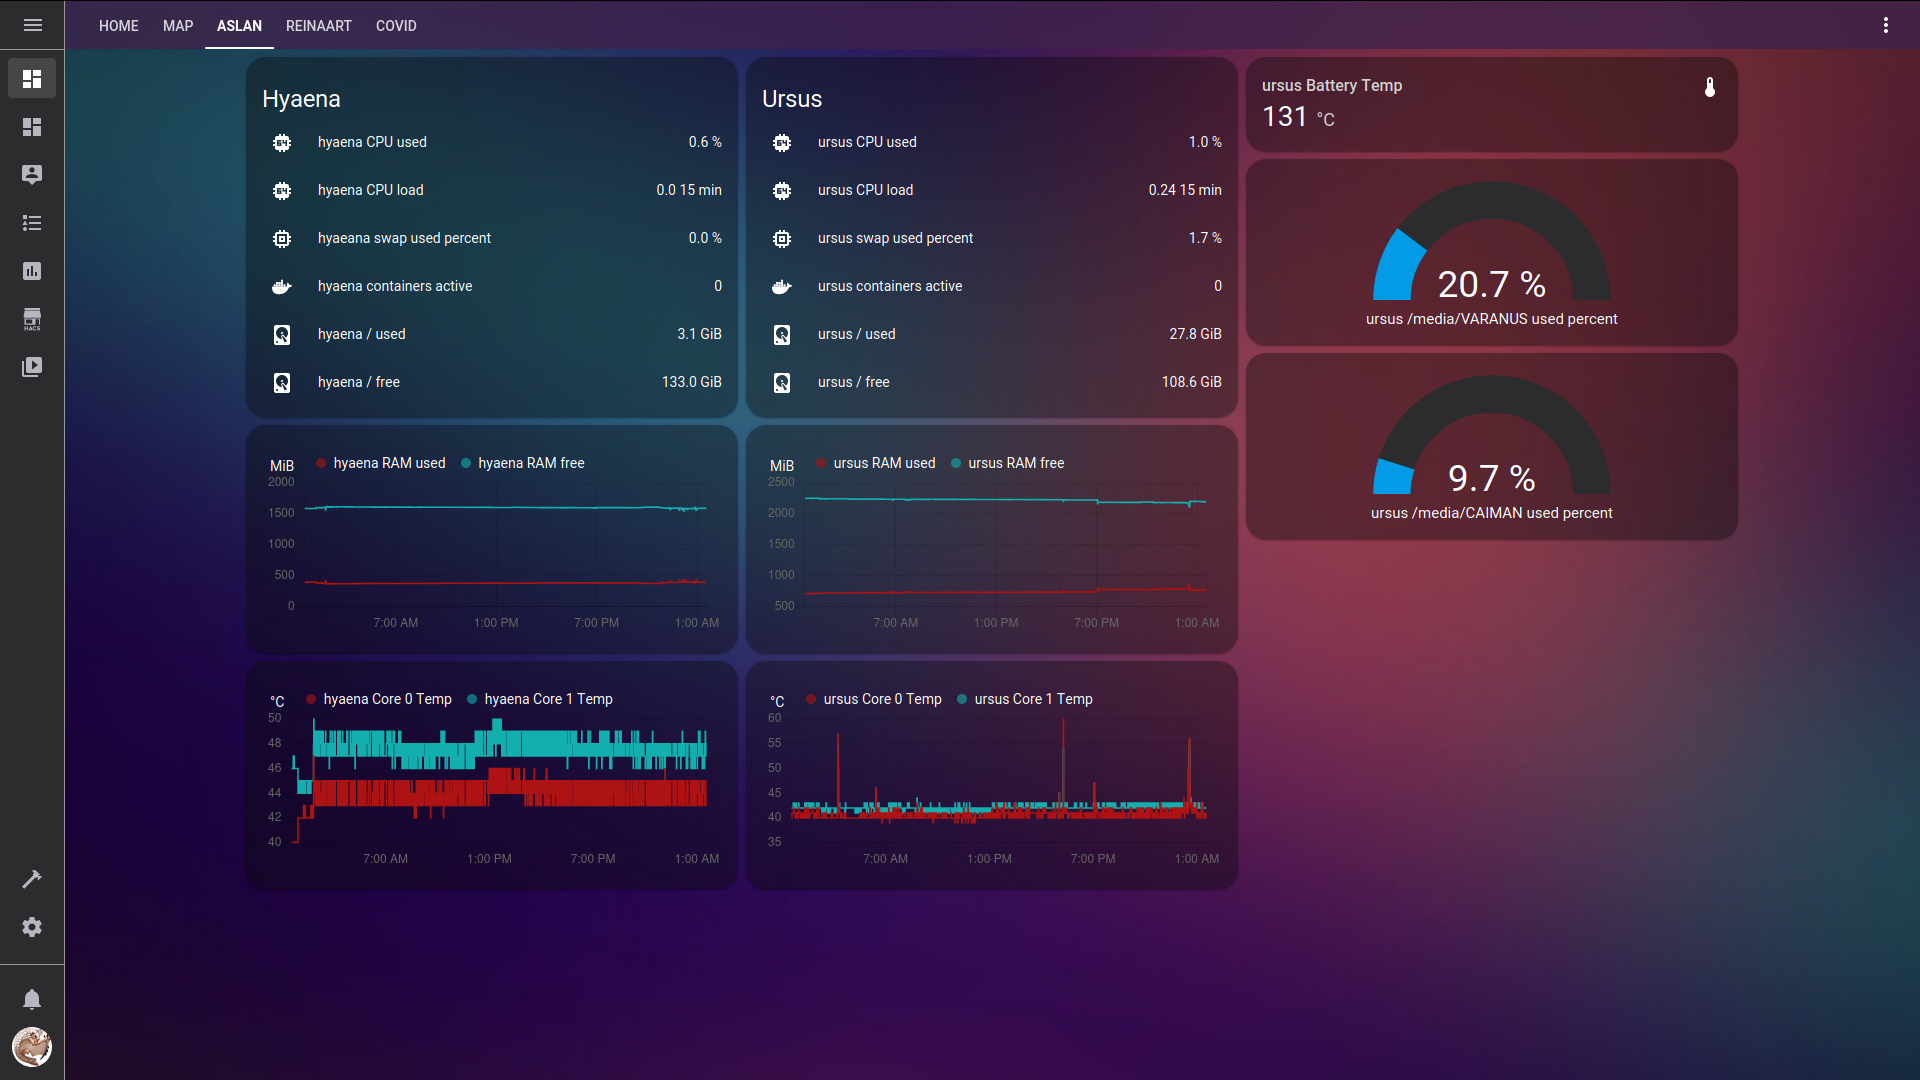Open the Media browser sidebar icon
The image size is (1920, 1080).
[x=32, y=367]
